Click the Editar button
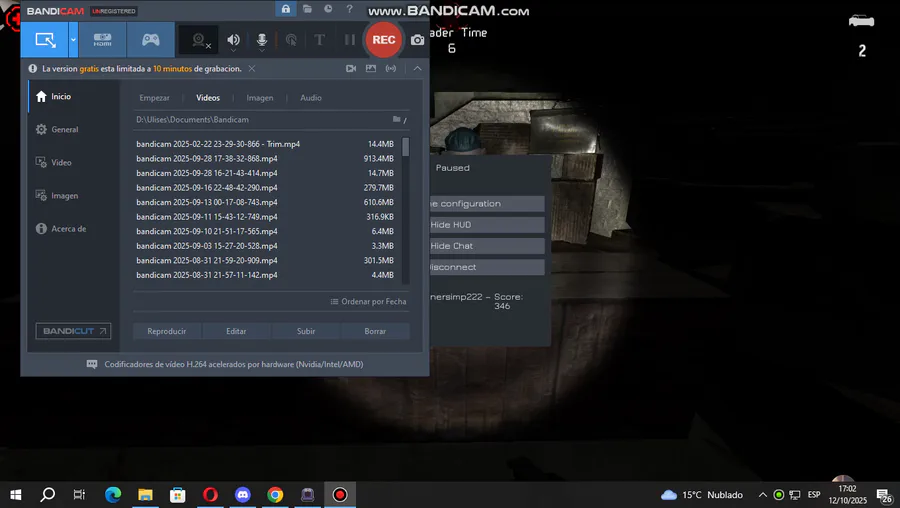 (236, 331)
